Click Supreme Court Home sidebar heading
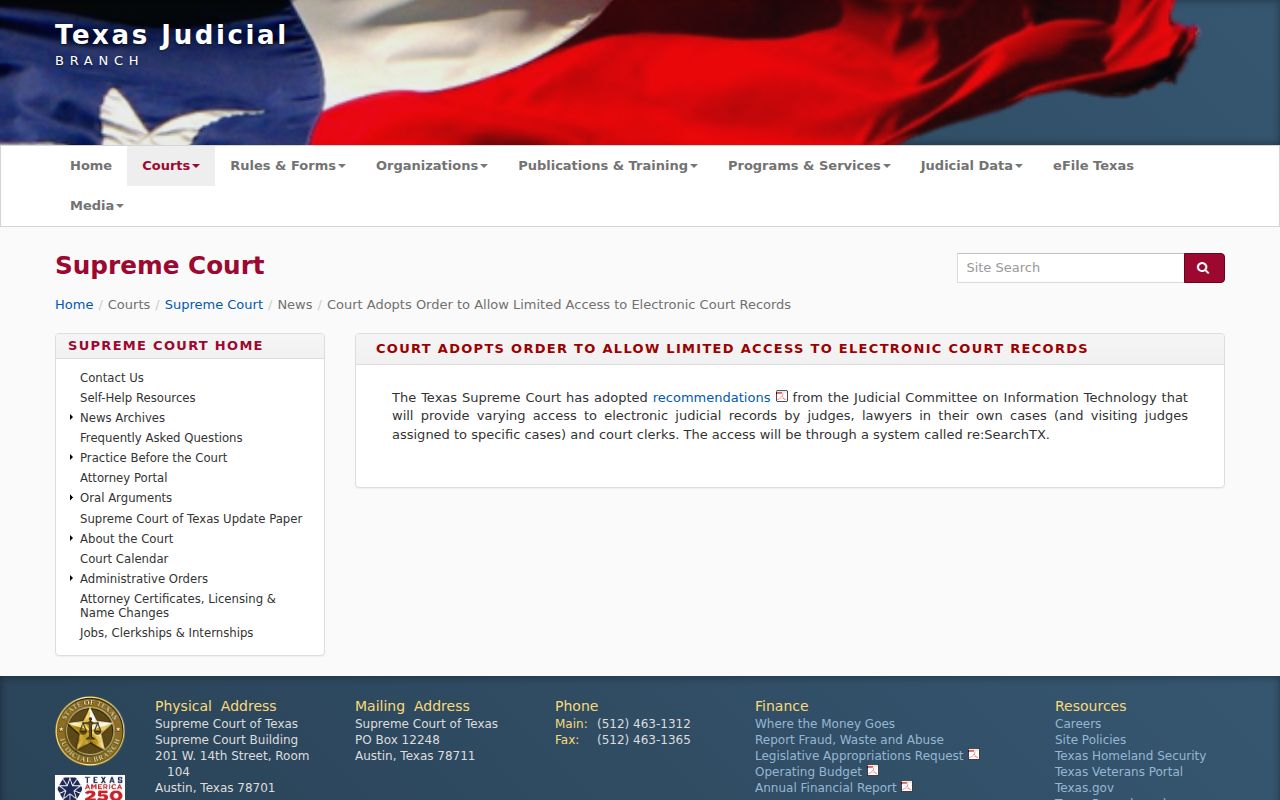 pyautogui.click(x=165, y=346)
